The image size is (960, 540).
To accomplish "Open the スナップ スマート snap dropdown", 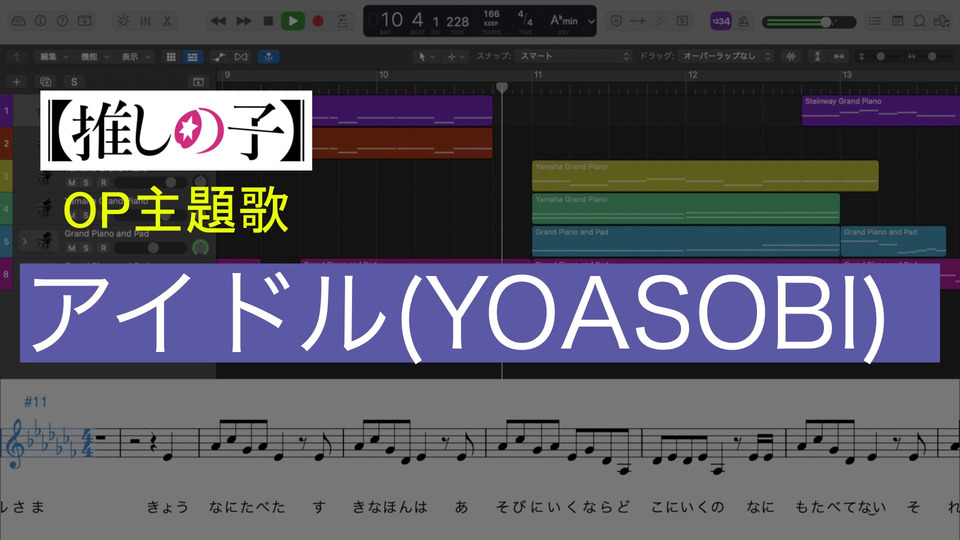I will tap(574, 56).
